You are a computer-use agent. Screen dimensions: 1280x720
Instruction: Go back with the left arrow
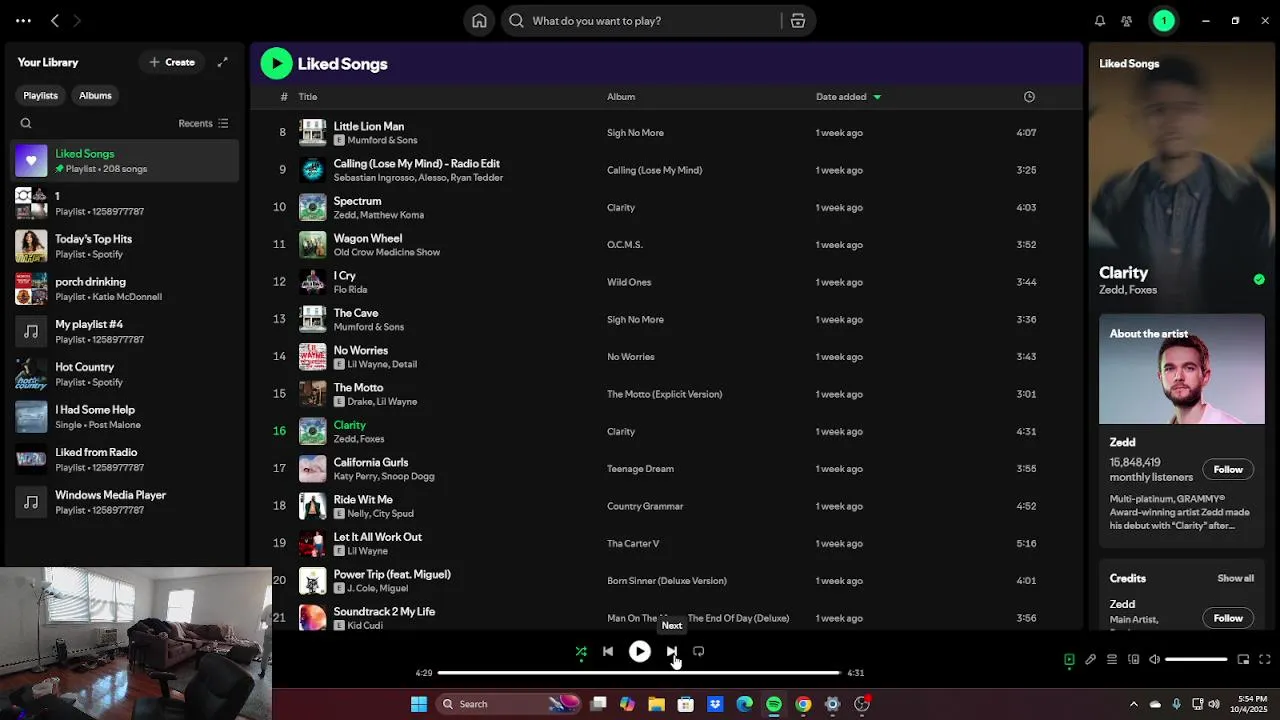(55, 21)
